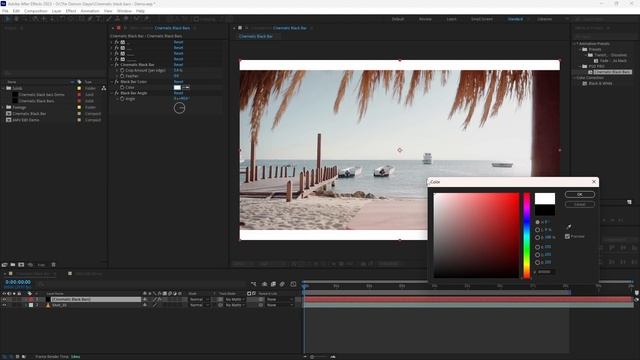The height and width of the screenshot is (360, 640).
Task: Click the Color stopwatch under Black Bar Color
Action: click(122, 87)
